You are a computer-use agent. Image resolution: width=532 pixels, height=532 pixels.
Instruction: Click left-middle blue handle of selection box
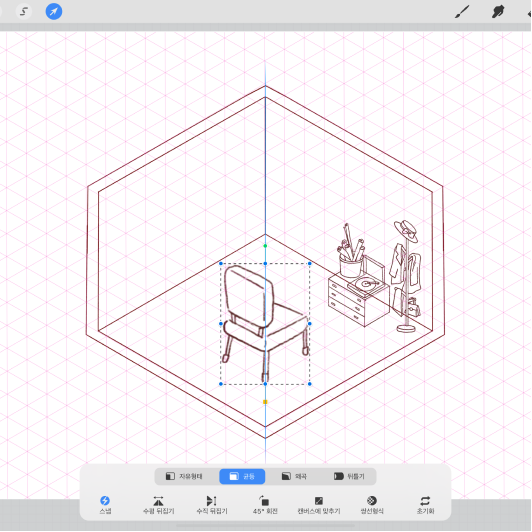[x=221, y=324]
